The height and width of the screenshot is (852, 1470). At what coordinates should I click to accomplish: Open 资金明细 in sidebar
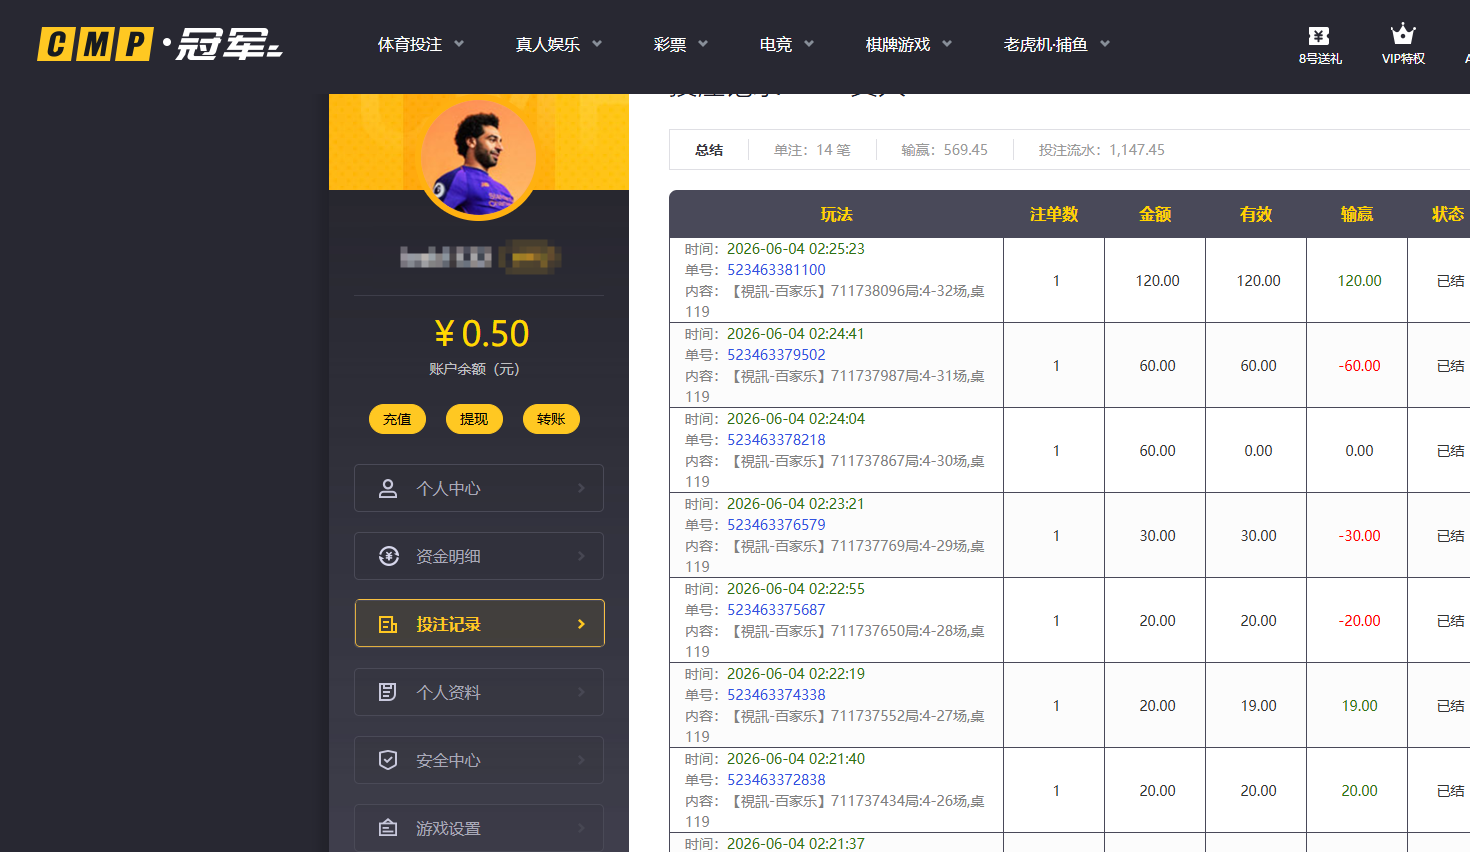point(479,556)
